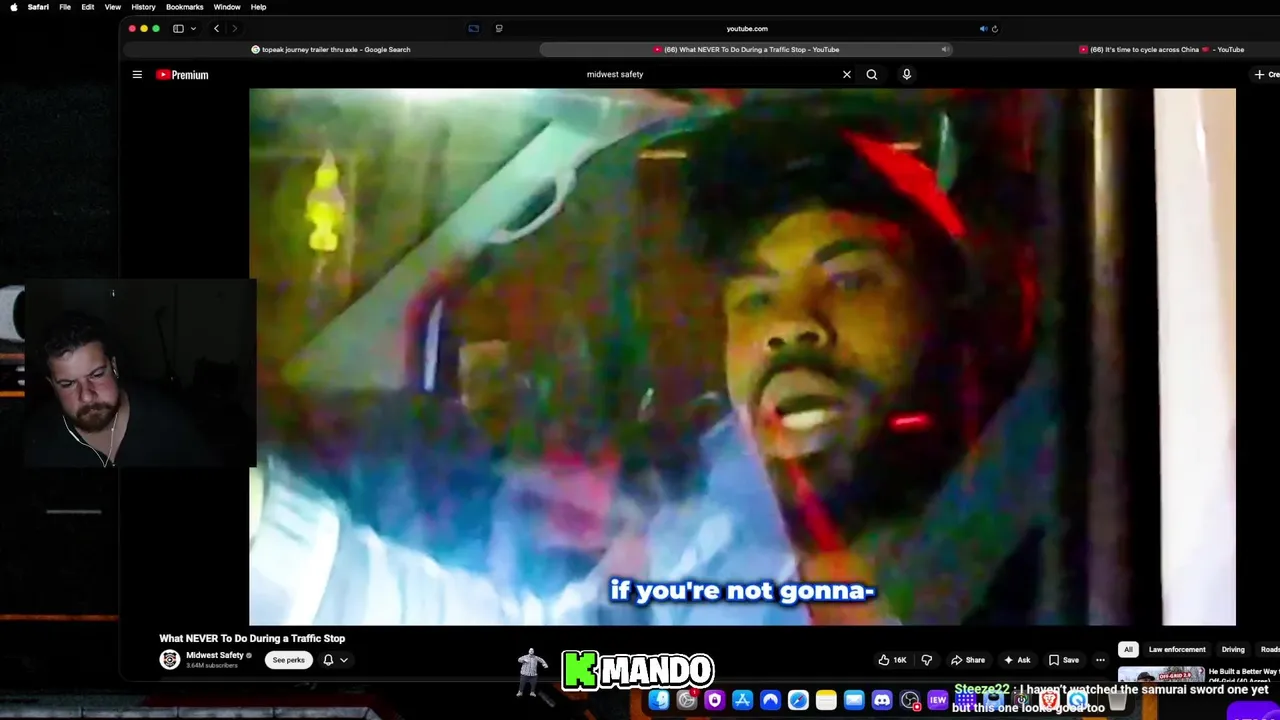Mute the audio icon on the active tab
Image resolution: width=1280 pixels, height=720 pixels.
point(944,49)
